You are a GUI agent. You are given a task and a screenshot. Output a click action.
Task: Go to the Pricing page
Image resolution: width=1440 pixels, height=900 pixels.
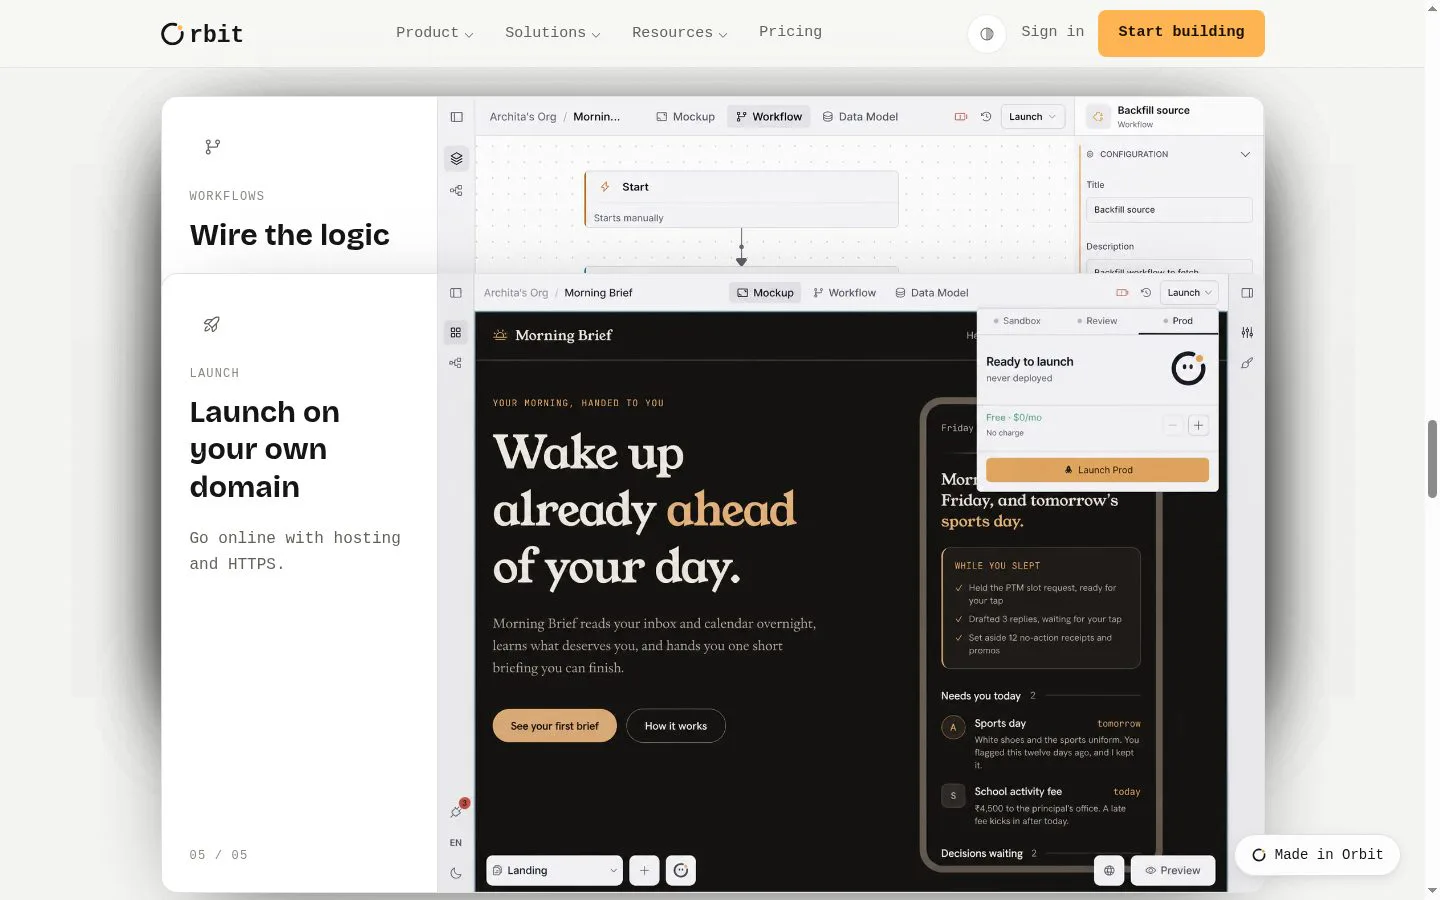tap(790, 32)
